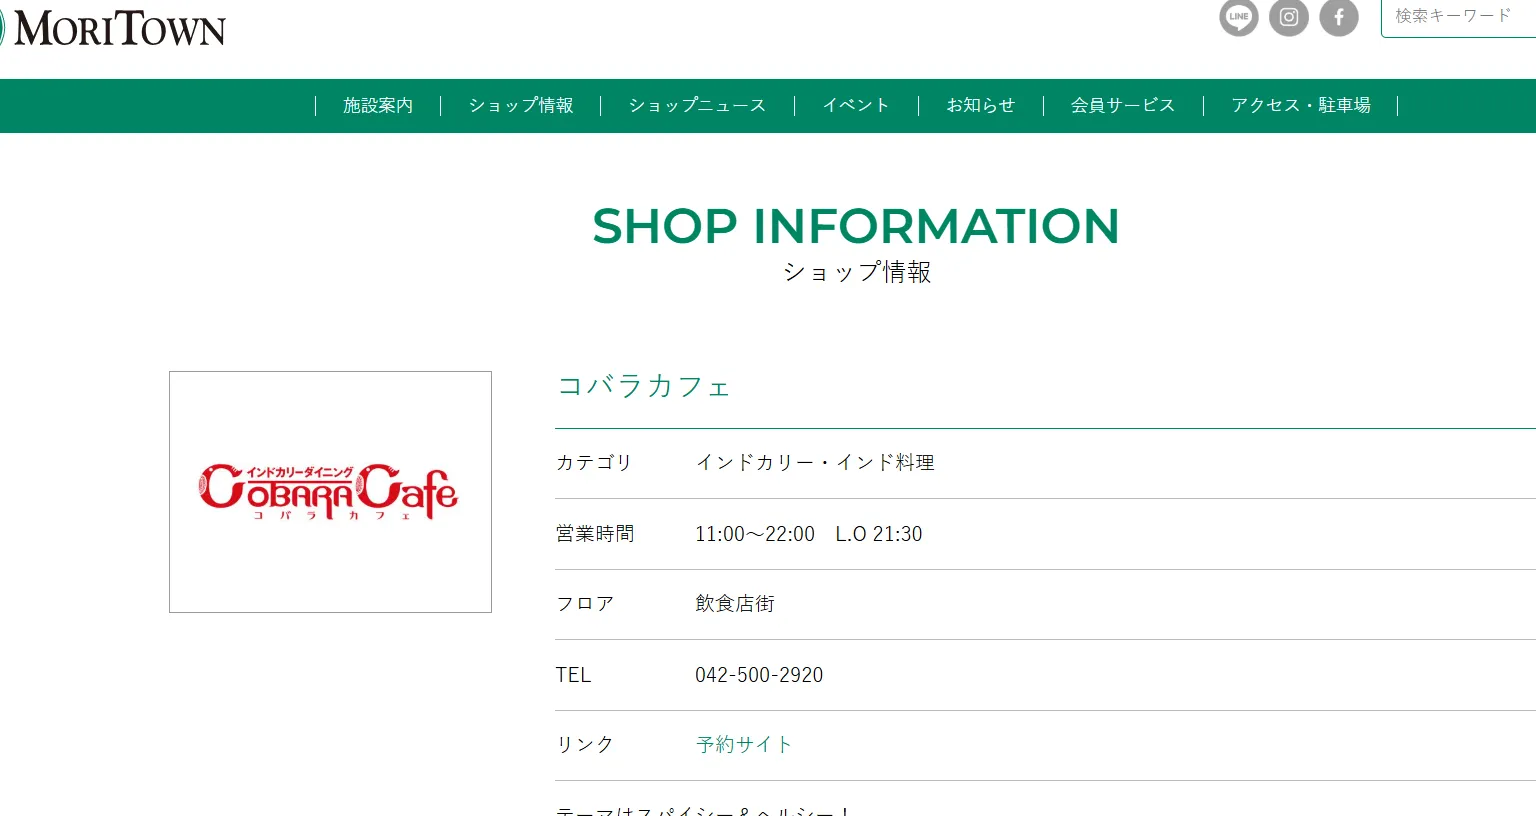1536x816 pixels.
Task: Click the Gobara Cafe logo thumbnail
Action: click(330, 492)
